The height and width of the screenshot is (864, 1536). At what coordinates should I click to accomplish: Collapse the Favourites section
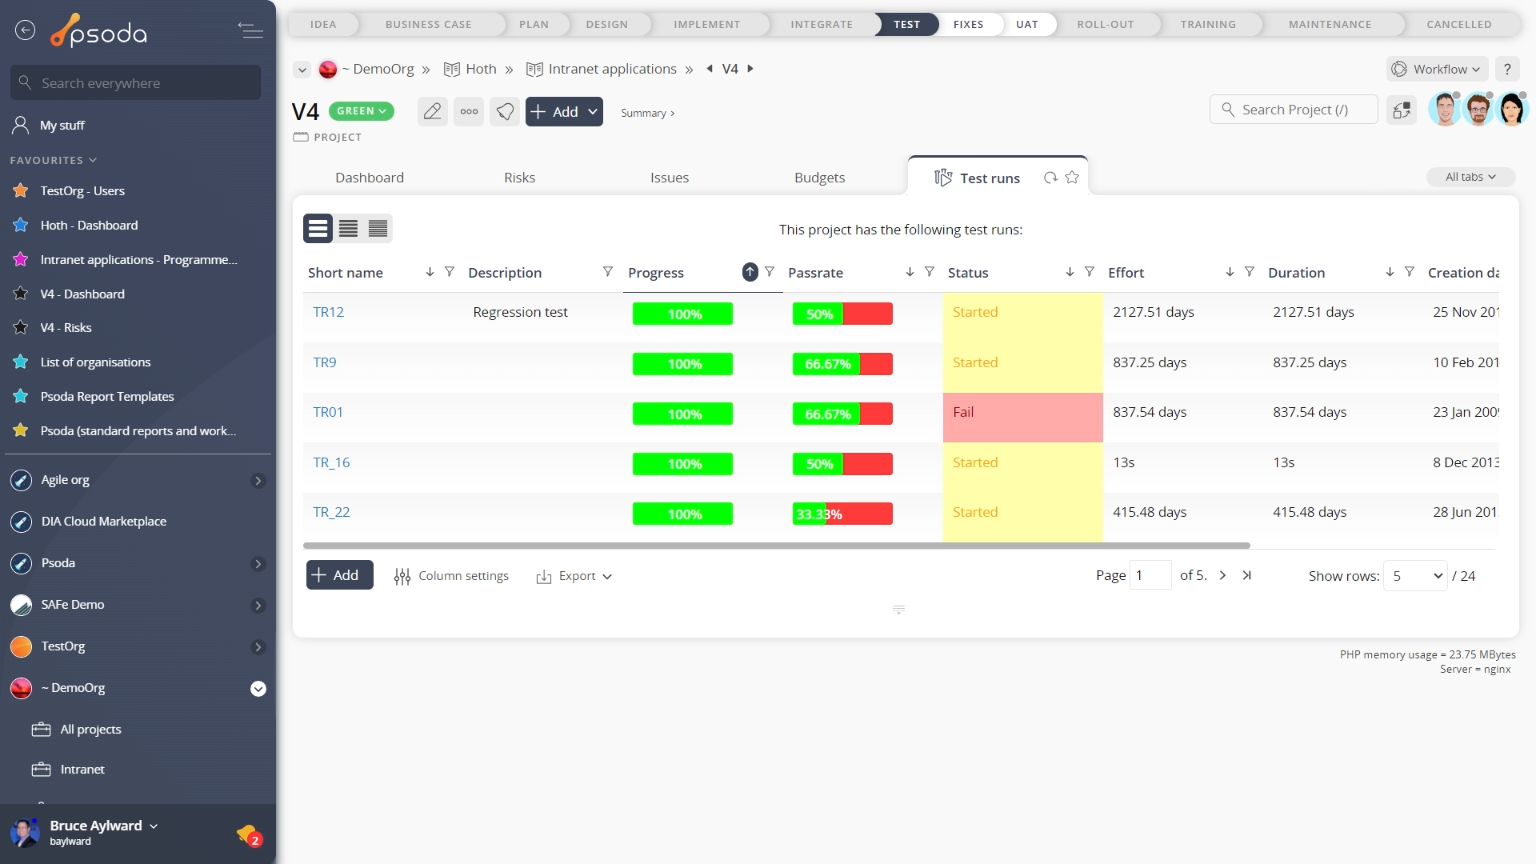point(54,160)
